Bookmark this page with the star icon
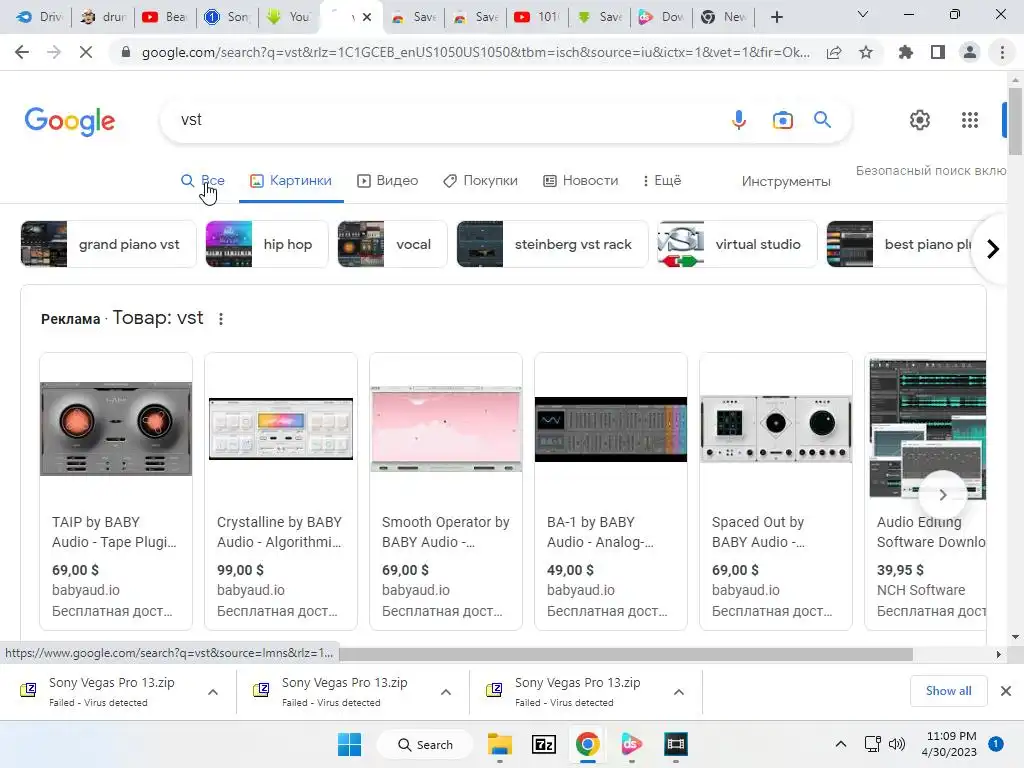This screenshot has width=1024, height=768. click(866, 52)
